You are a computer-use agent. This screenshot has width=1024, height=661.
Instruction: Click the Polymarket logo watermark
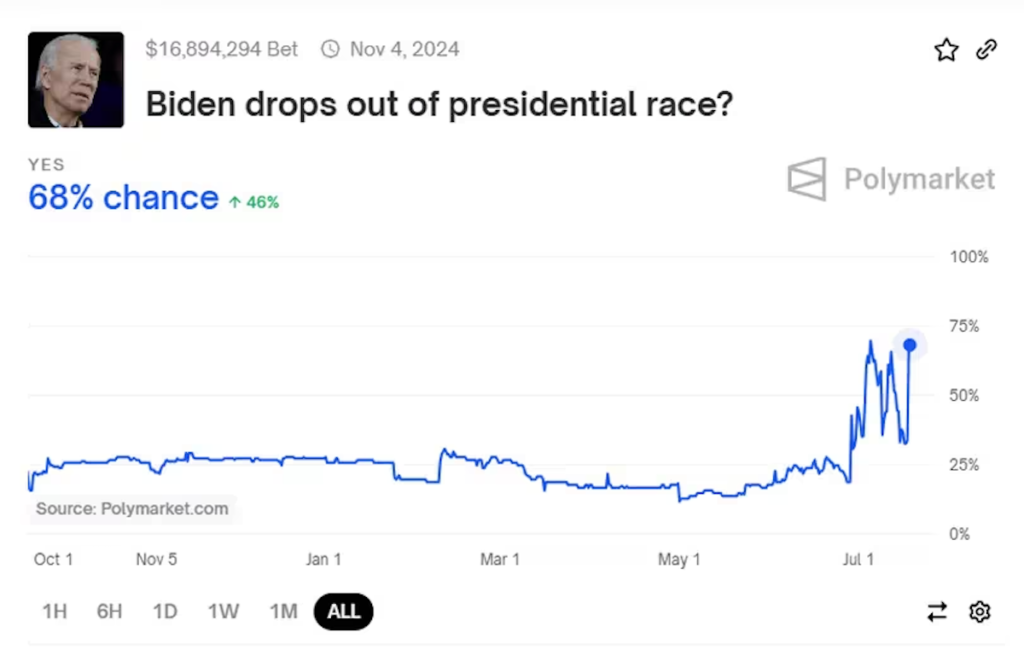point(891,179)
